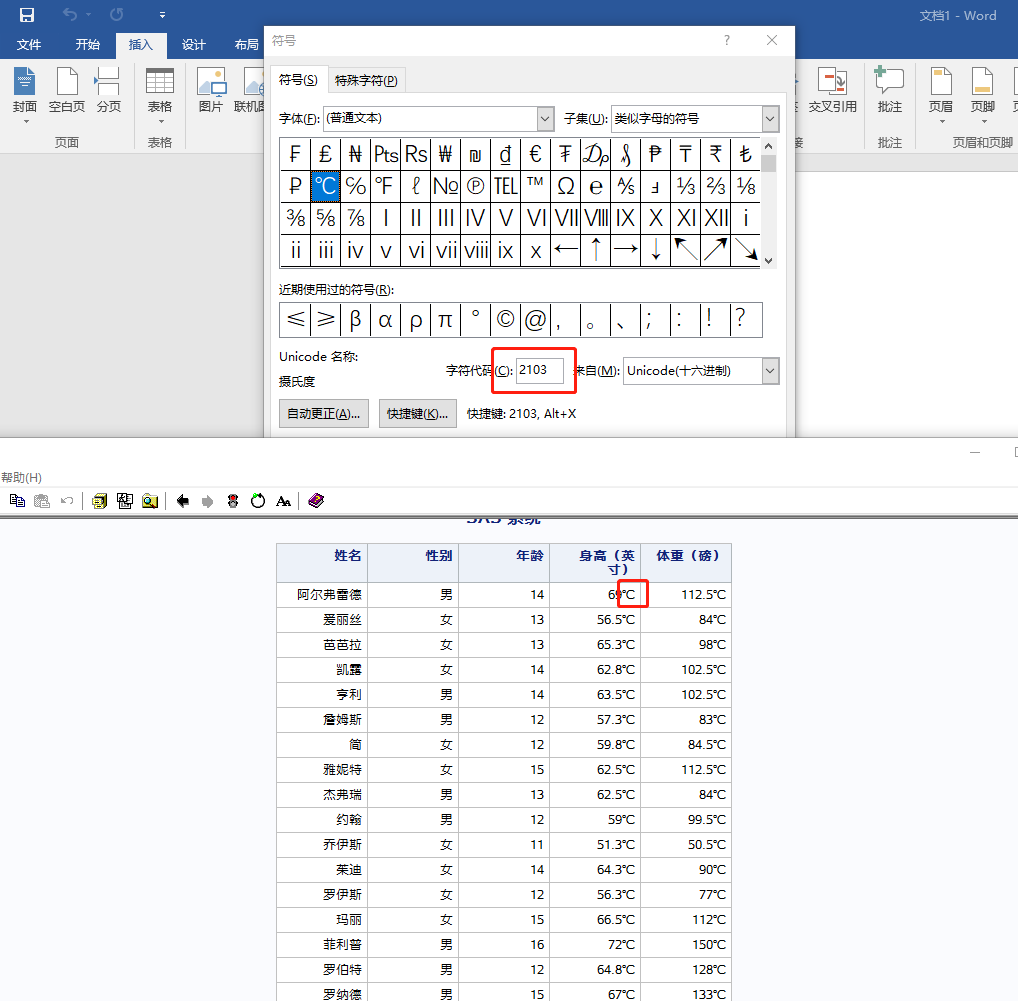Viewport: 1018px width, 1001px height.
Task: Click the 快捷键 button
Action: click(417, 413)
